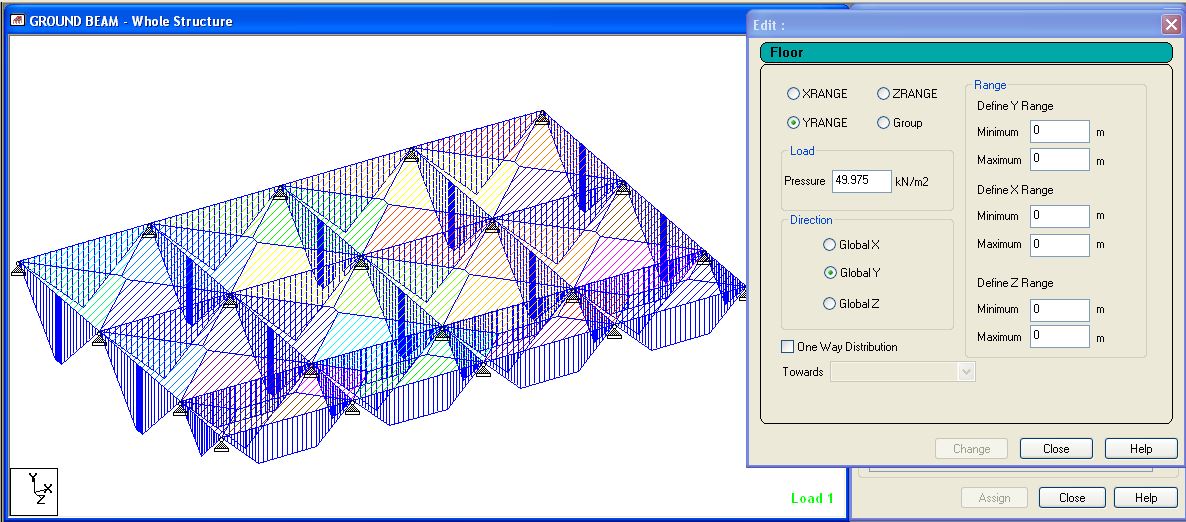Click the Define X Range label
This screenshot has width=1186, height=522.
click(1014, 190)
